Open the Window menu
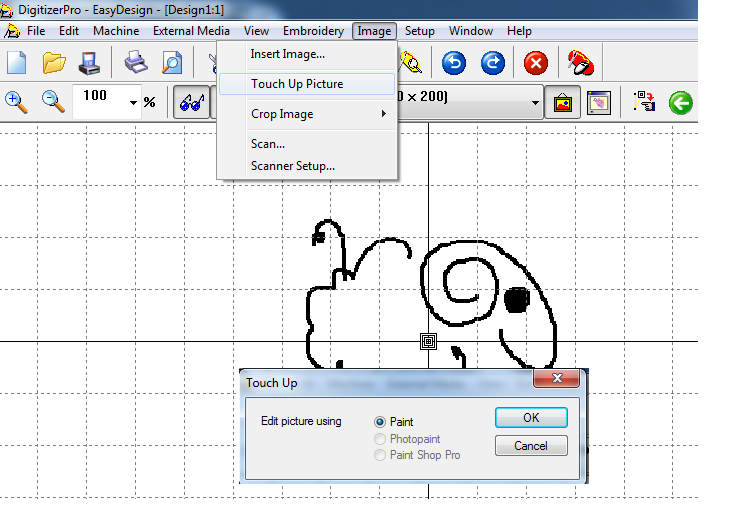 (x=471, y=31)
